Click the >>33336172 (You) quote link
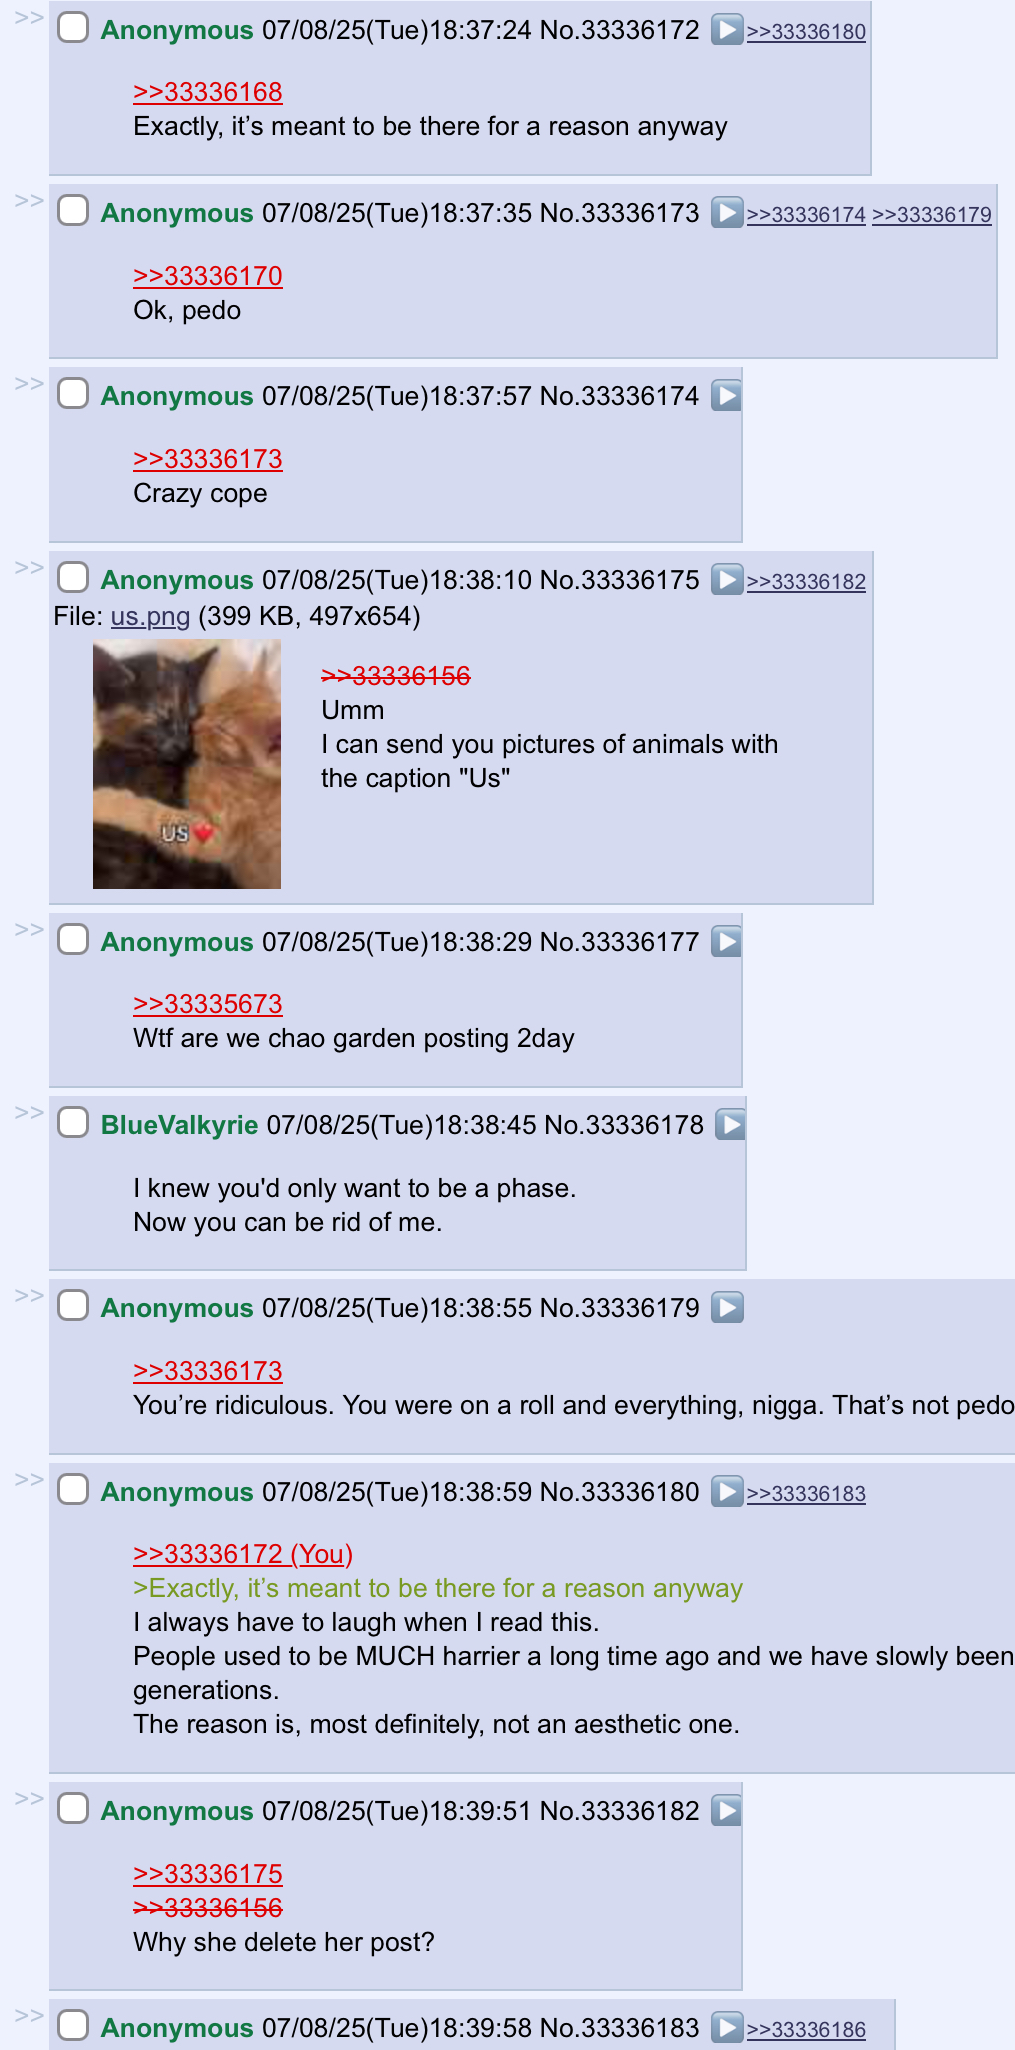 coord(243,1554)
